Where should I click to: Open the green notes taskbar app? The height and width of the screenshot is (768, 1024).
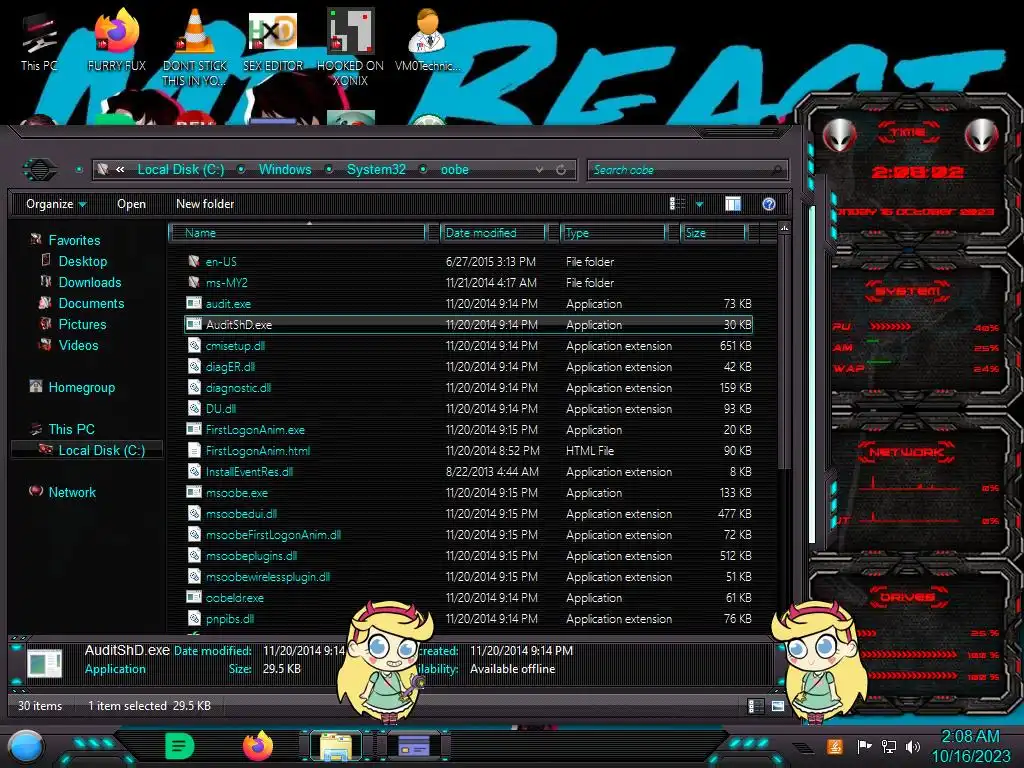click(180, 746)
